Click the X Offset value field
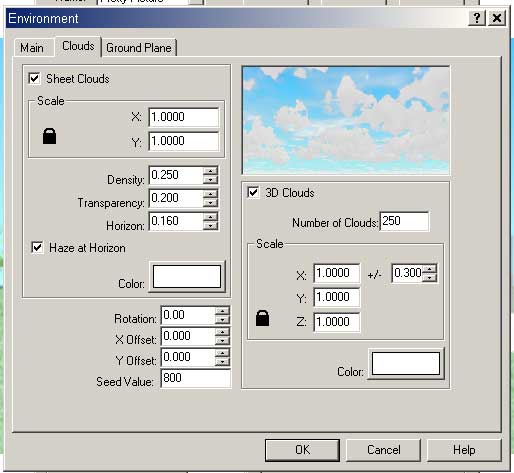Image resolution: width=514 pixels, height=473 pixels. click(x=188, y=336)
